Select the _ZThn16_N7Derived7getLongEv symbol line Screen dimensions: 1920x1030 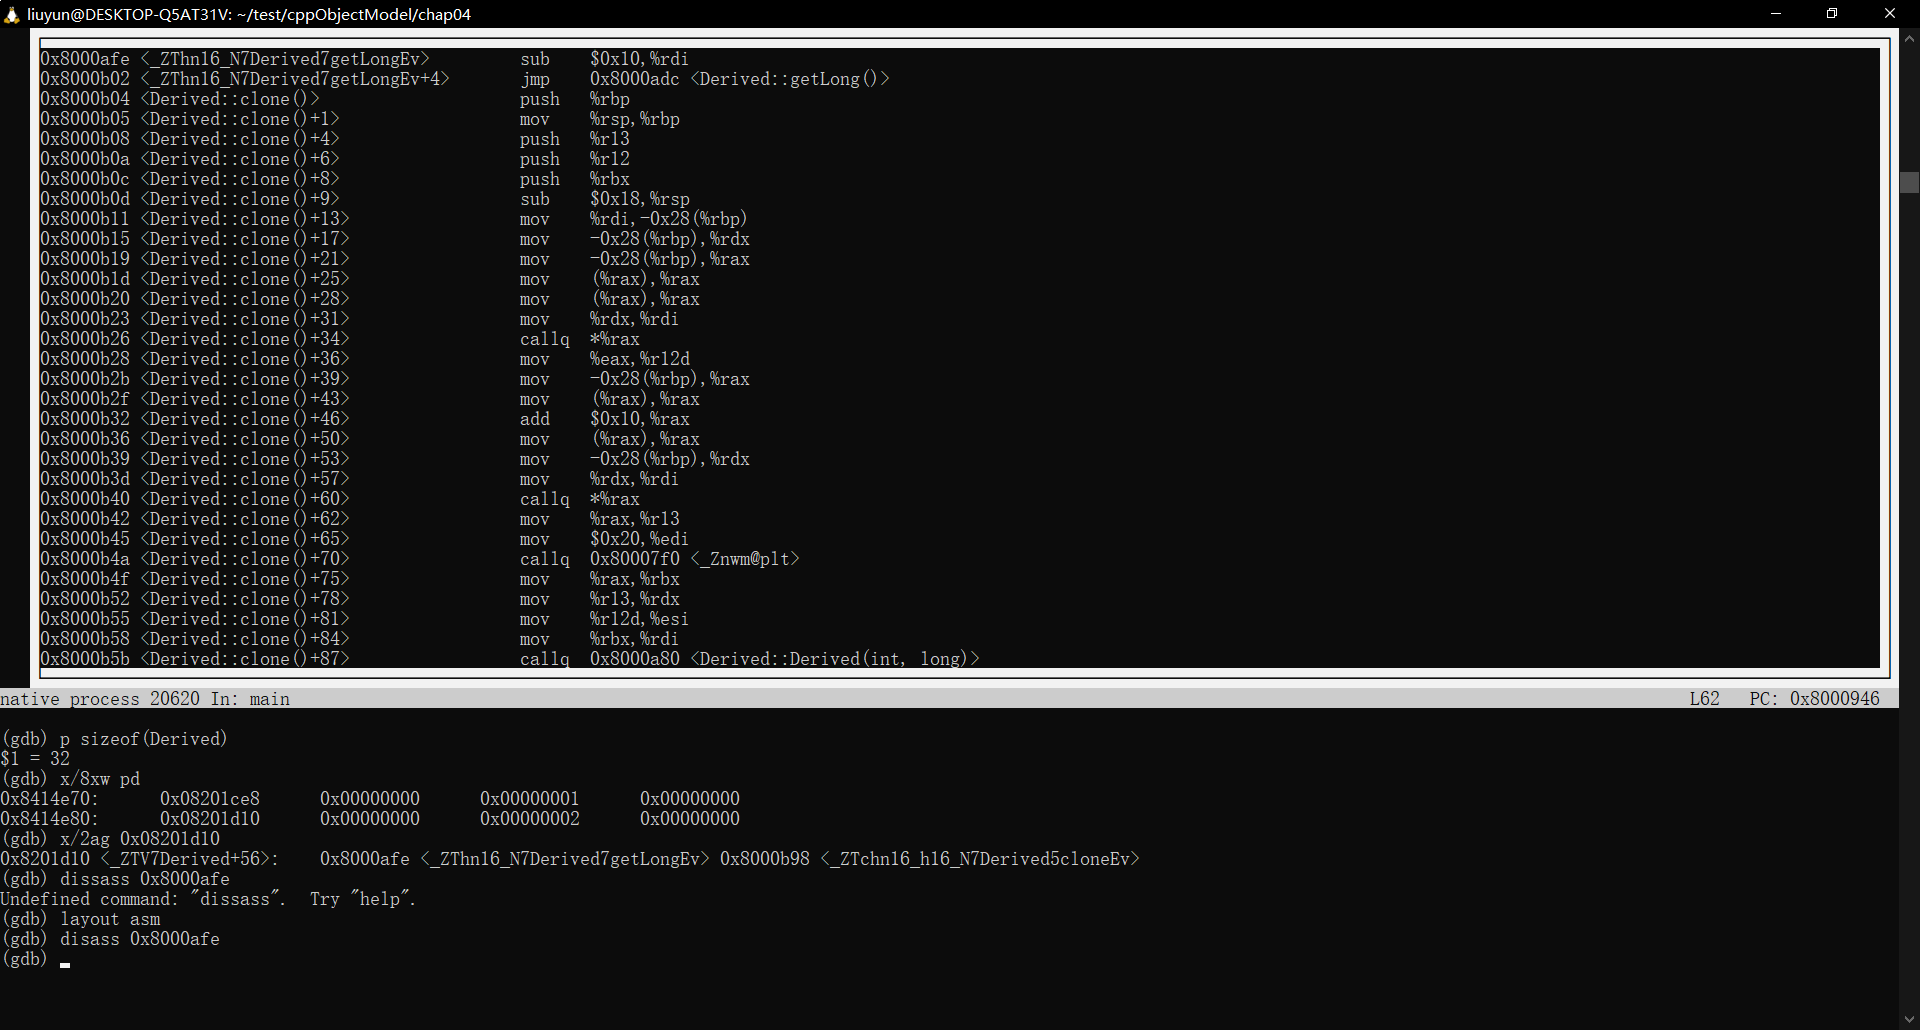pos(283,58)
